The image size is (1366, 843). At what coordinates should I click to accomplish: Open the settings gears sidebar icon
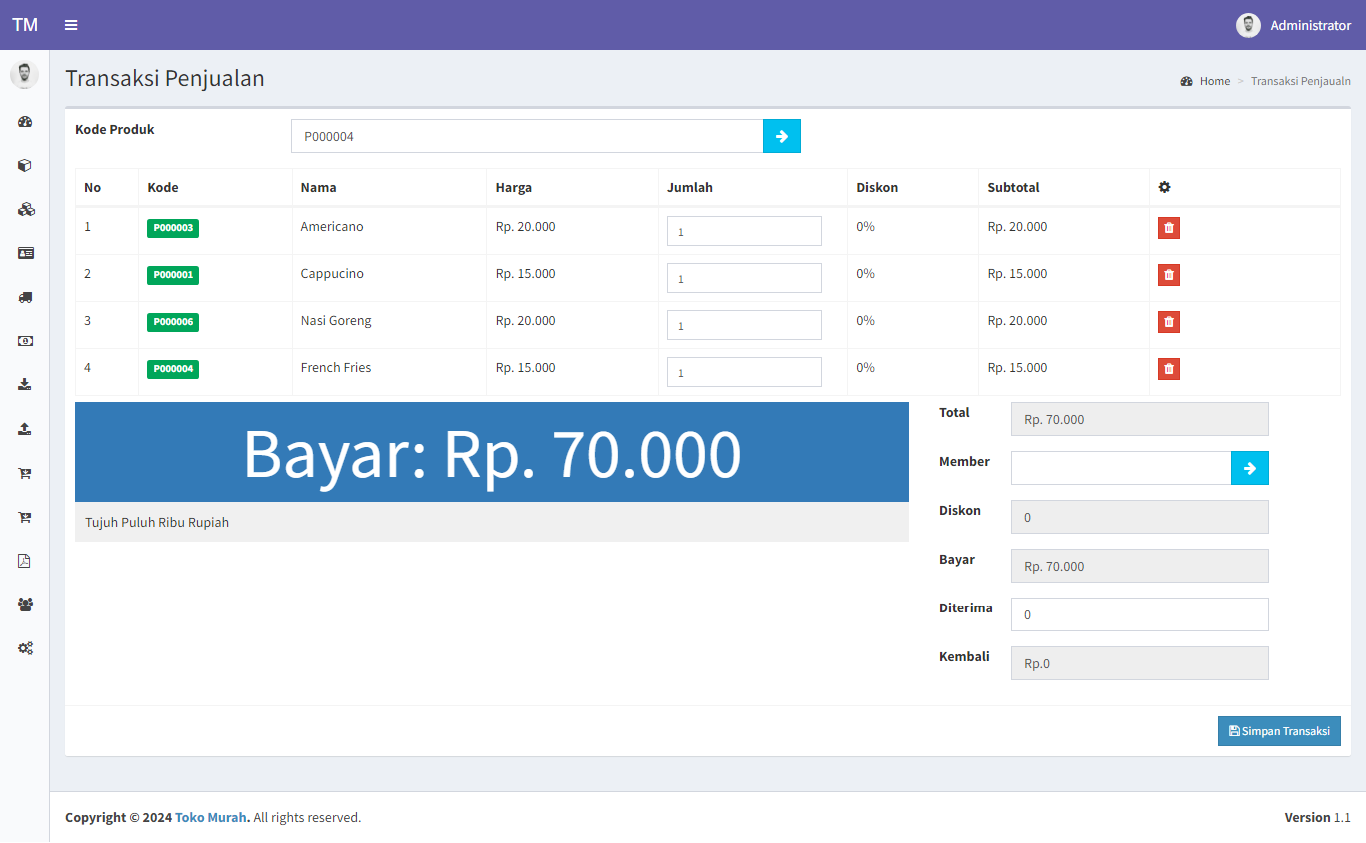tap(25, 648)
